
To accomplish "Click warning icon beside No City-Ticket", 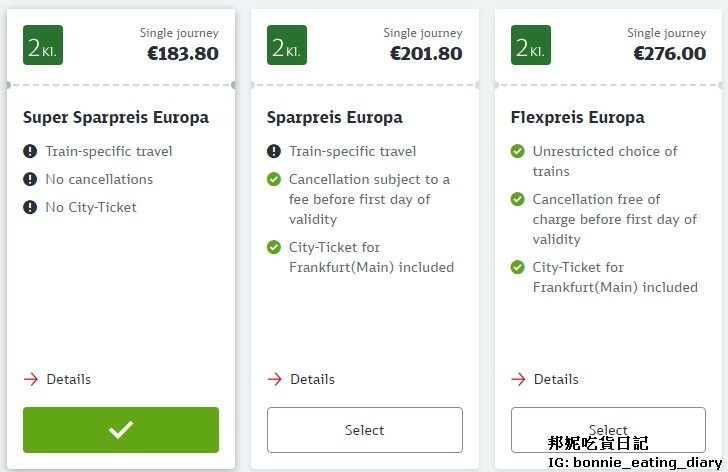I will [30, 208].
